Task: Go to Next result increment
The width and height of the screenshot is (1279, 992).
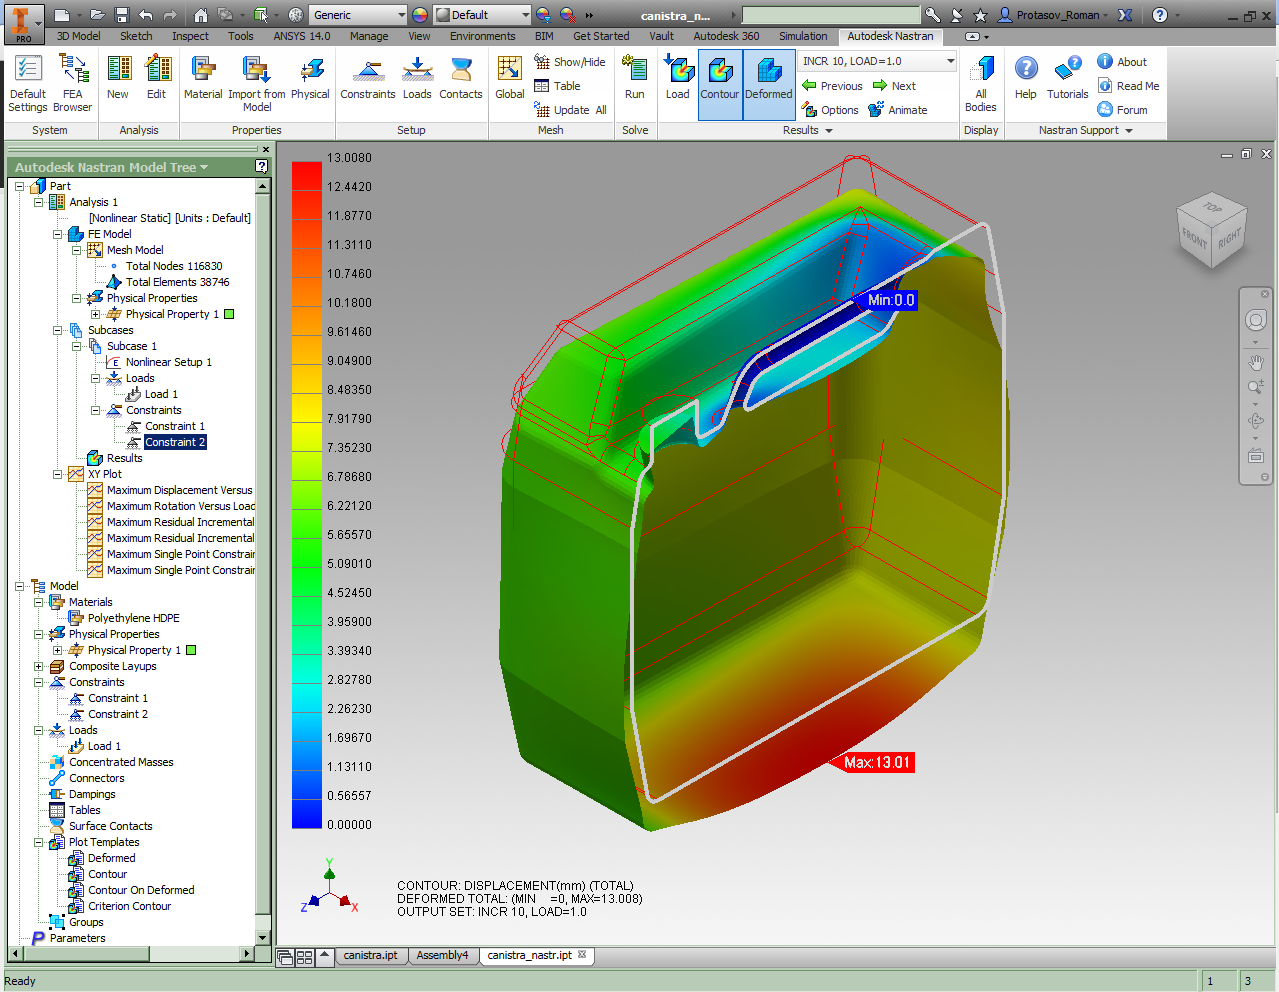Action: point(894,86)
